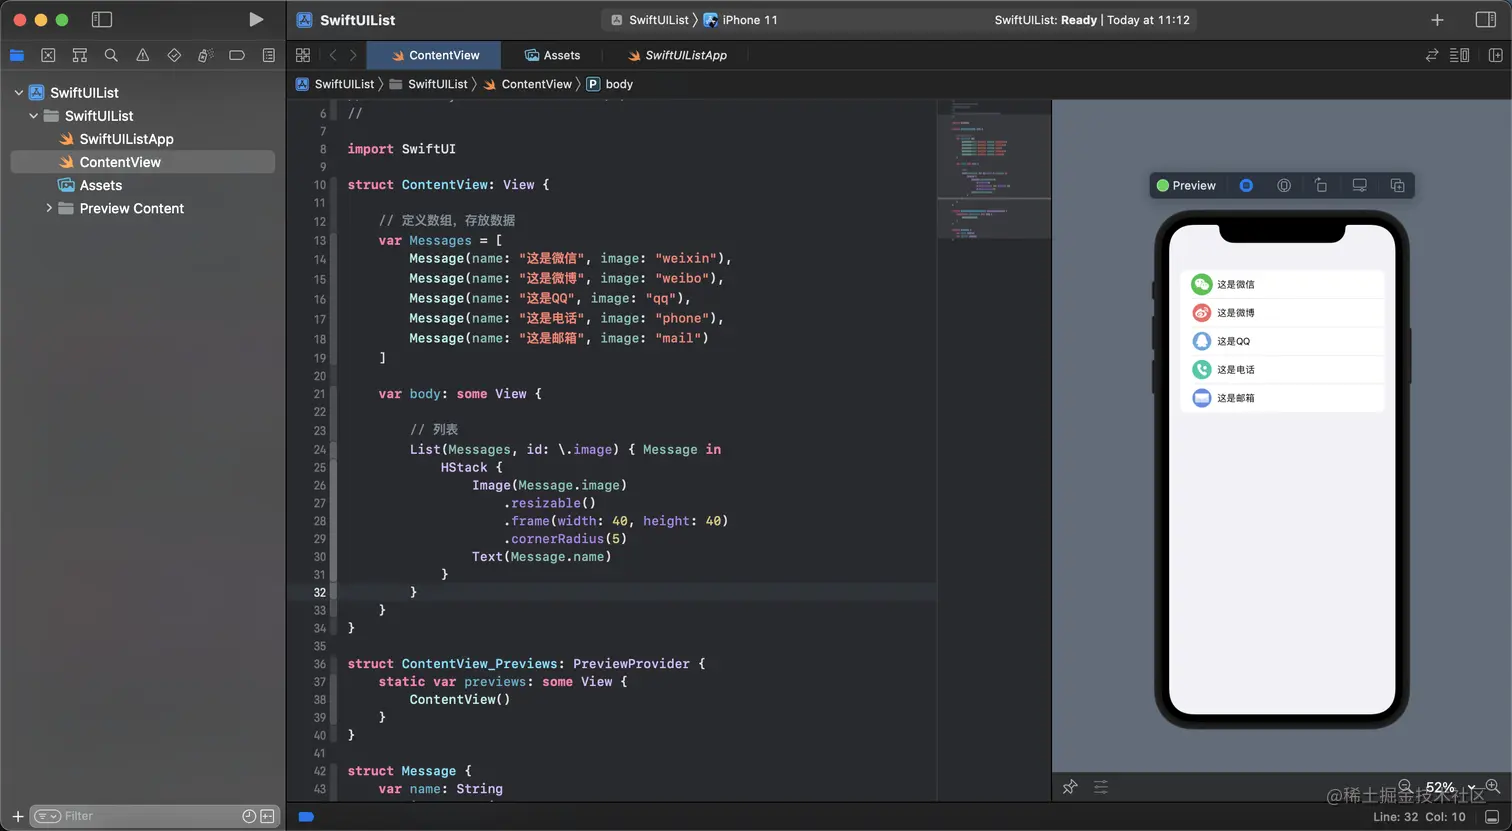Toggle the navigator sidebar visibility
Image resolution: width=1512 pixels, height=831 pixels.
(101, 19)
